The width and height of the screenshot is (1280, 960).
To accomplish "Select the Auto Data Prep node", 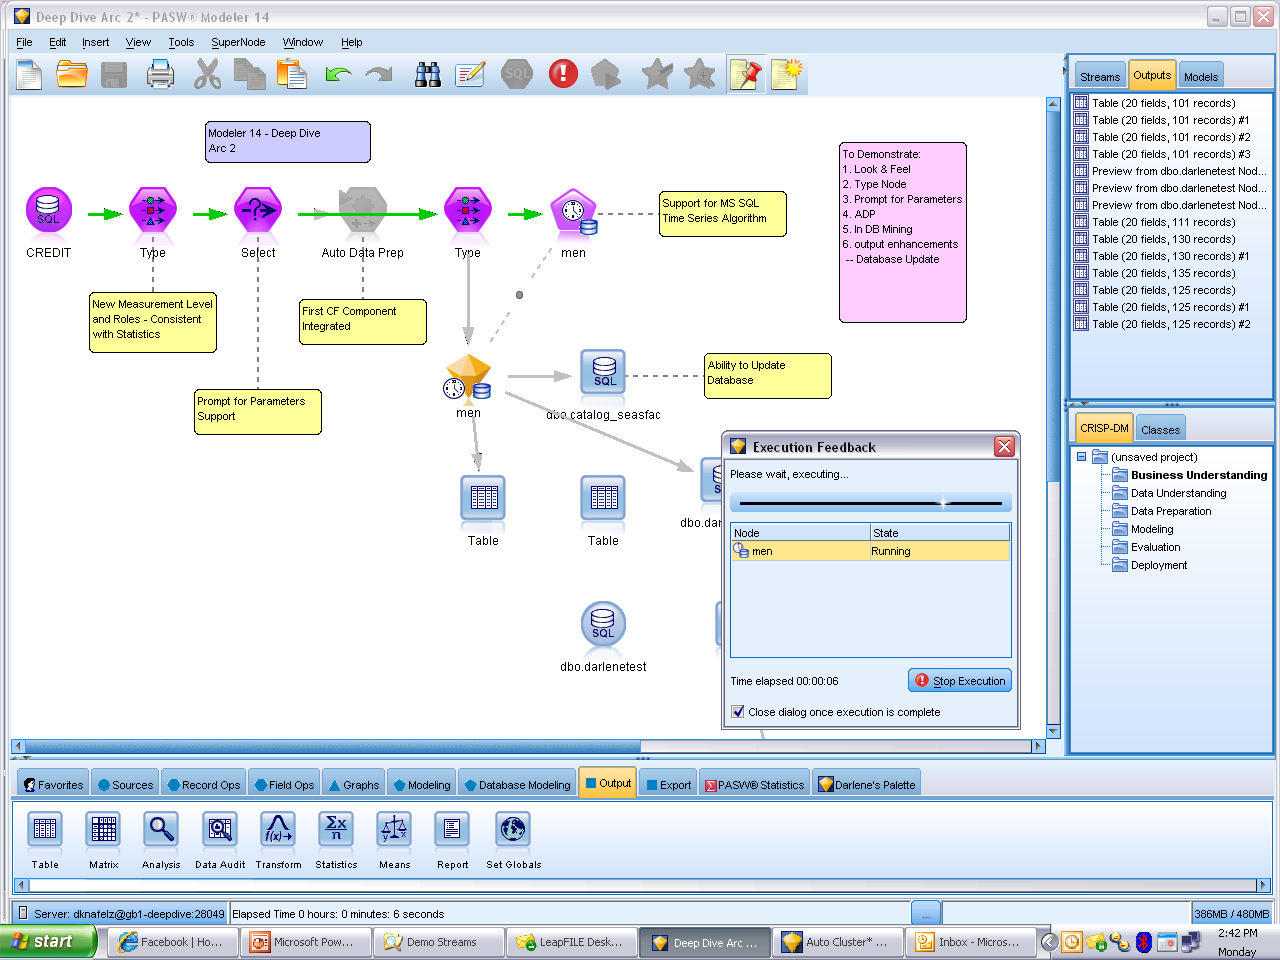I will tap(362, 212).
